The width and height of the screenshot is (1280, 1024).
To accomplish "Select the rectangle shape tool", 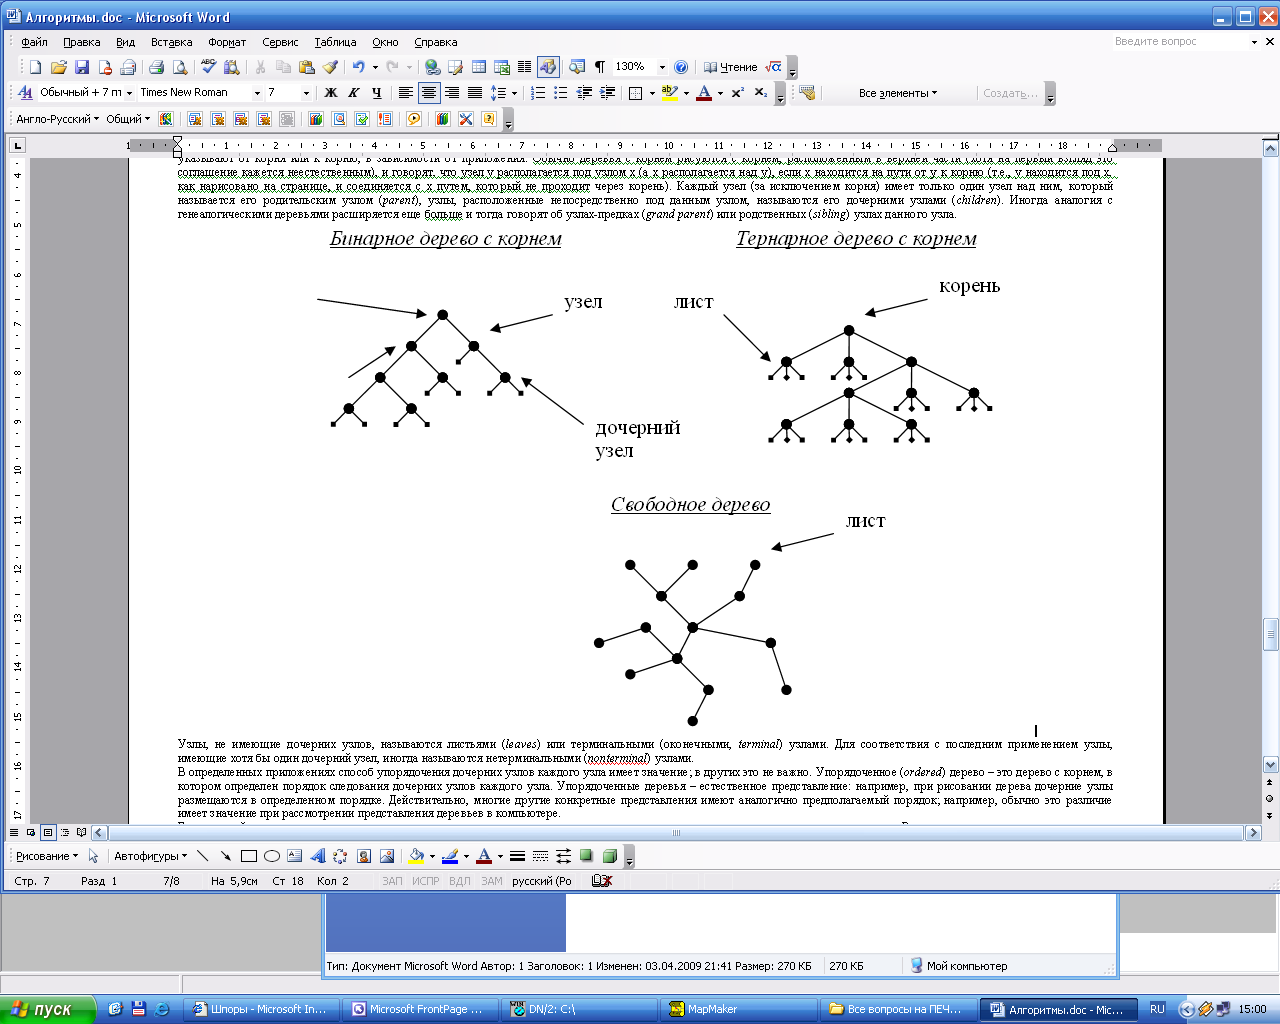I will click(249, 856).
